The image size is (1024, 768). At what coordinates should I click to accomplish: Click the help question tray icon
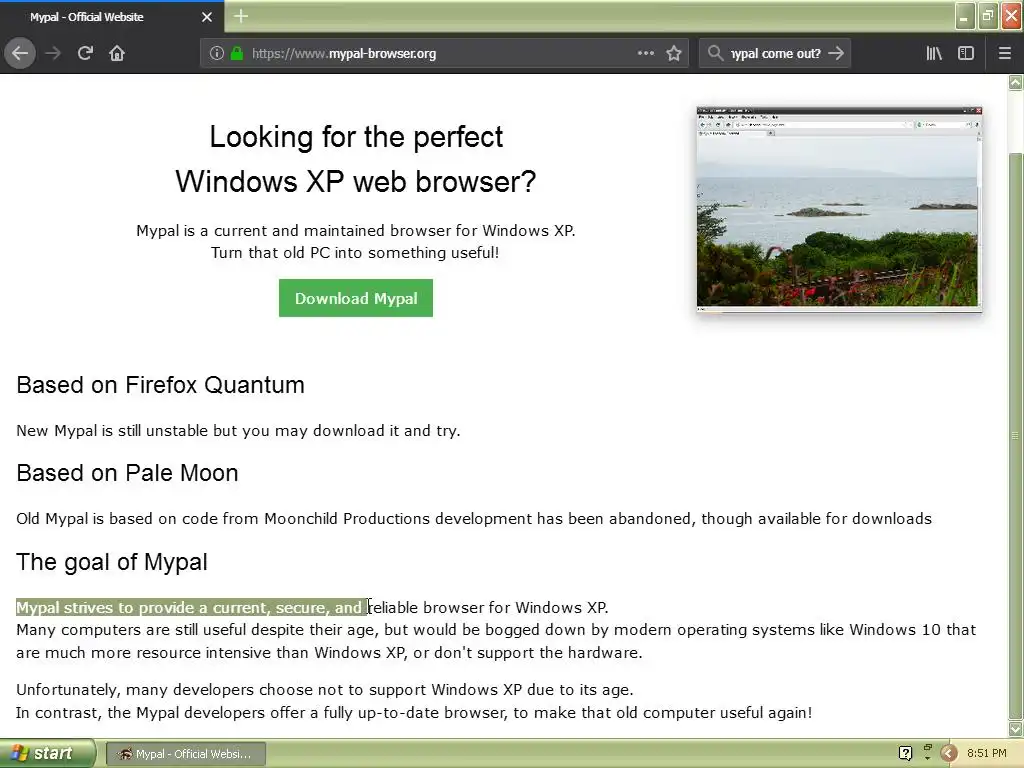click(x=906, y=753)
